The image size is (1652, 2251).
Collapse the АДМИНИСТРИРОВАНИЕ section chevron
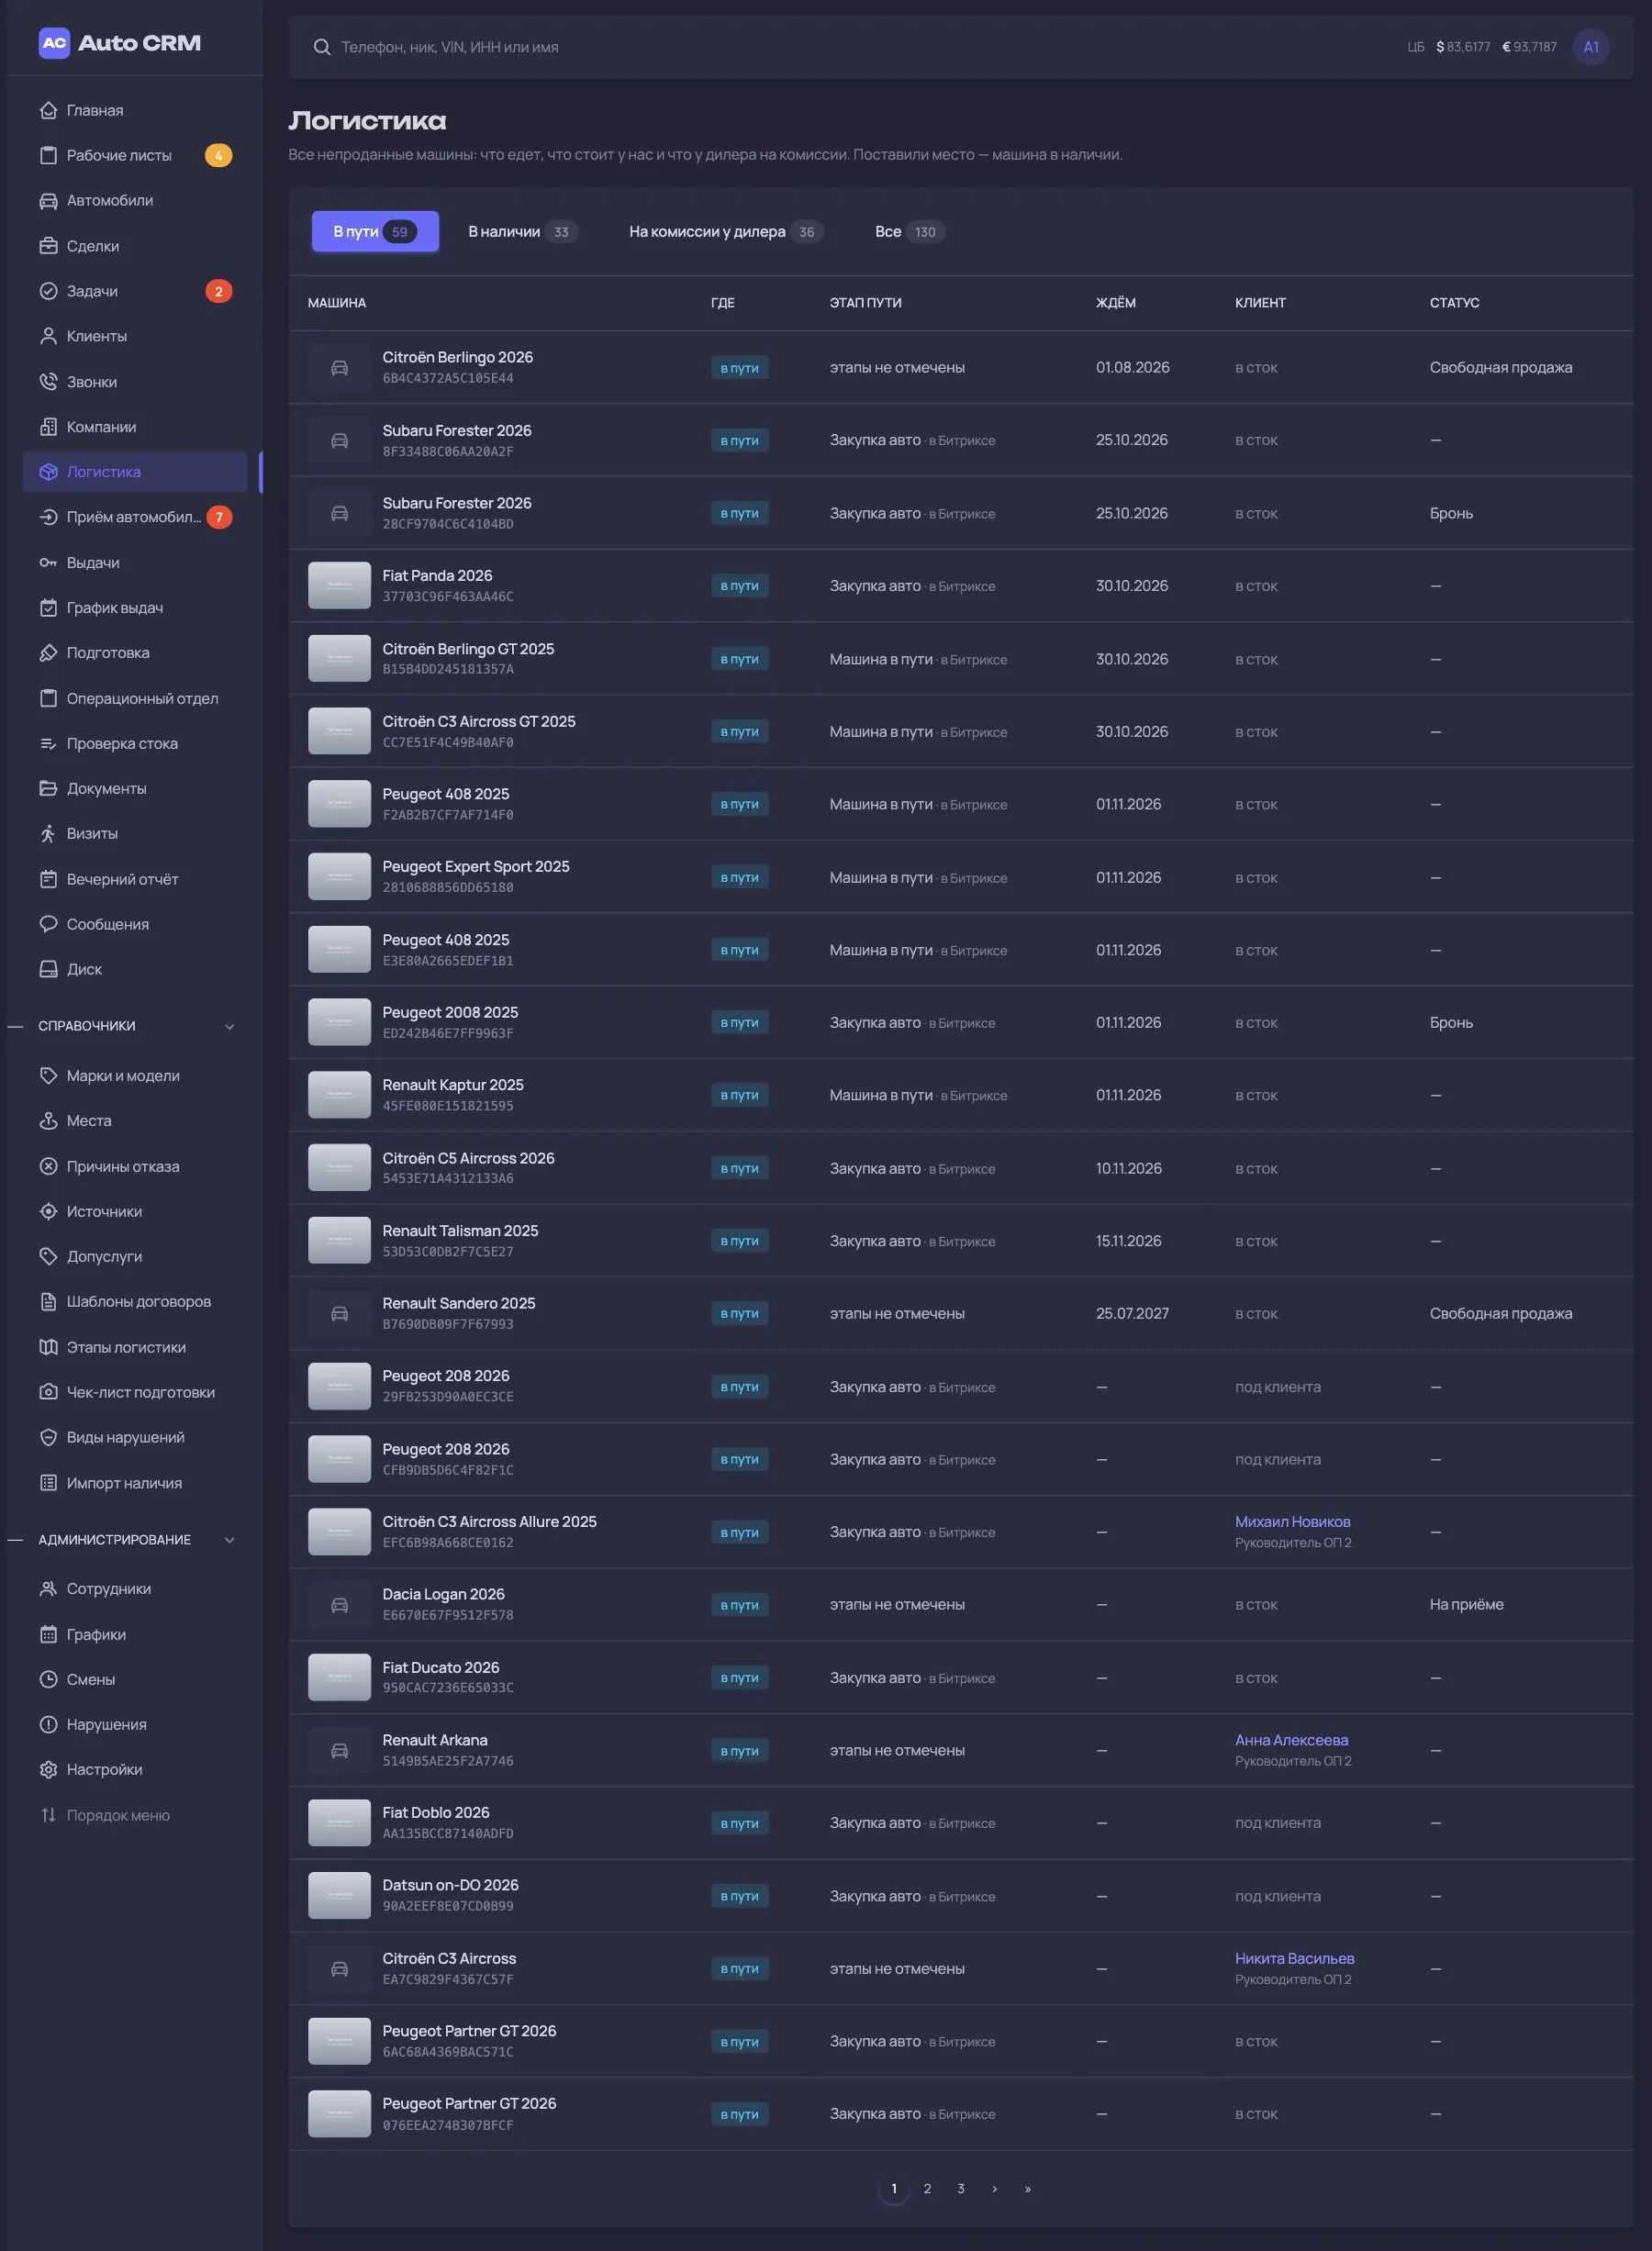(230, 1540)
